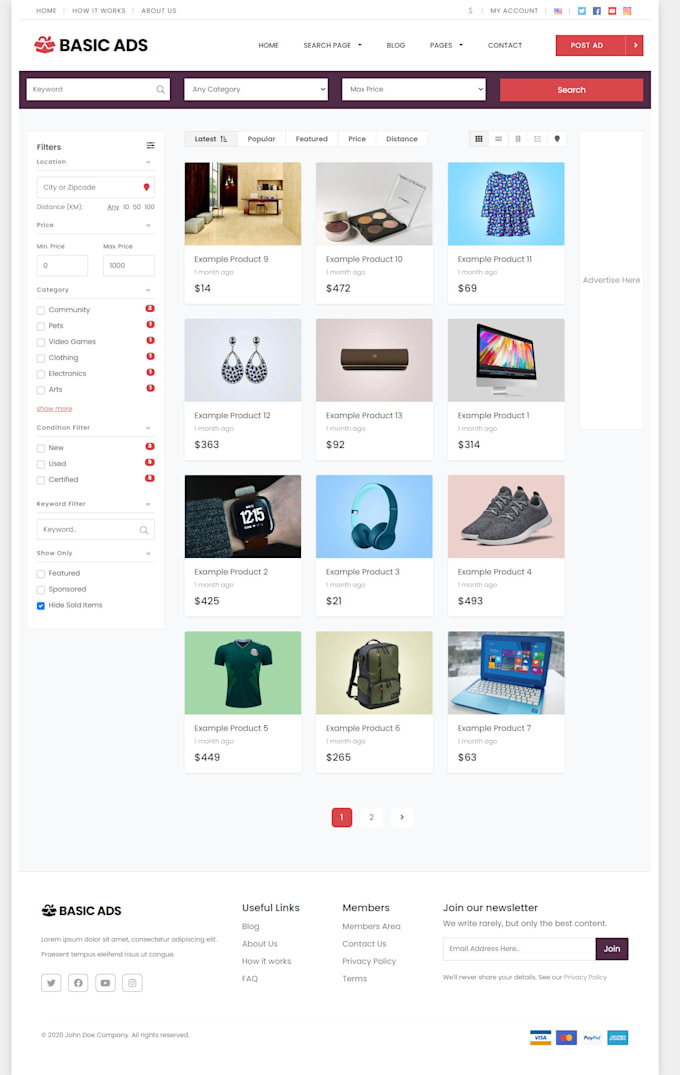Click the newsletter Join button
This screenshot has height=1075, width=680.
[x=611, y=949]
